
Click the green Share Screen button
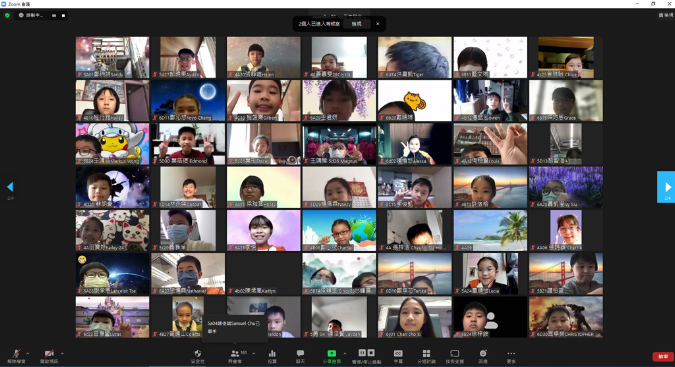[x=331, y=356]
